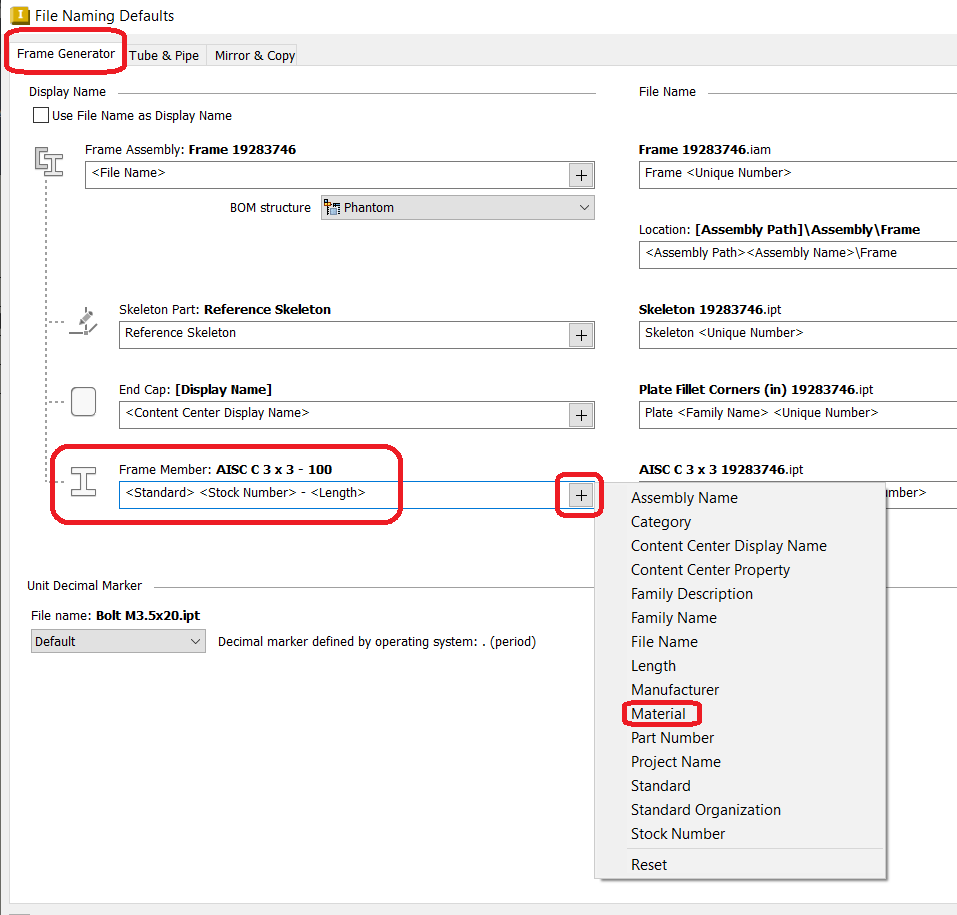Click plus button beside Reference Skeleton field
Image resolution: width=957 pixels, height=915 pixels.
581,336
